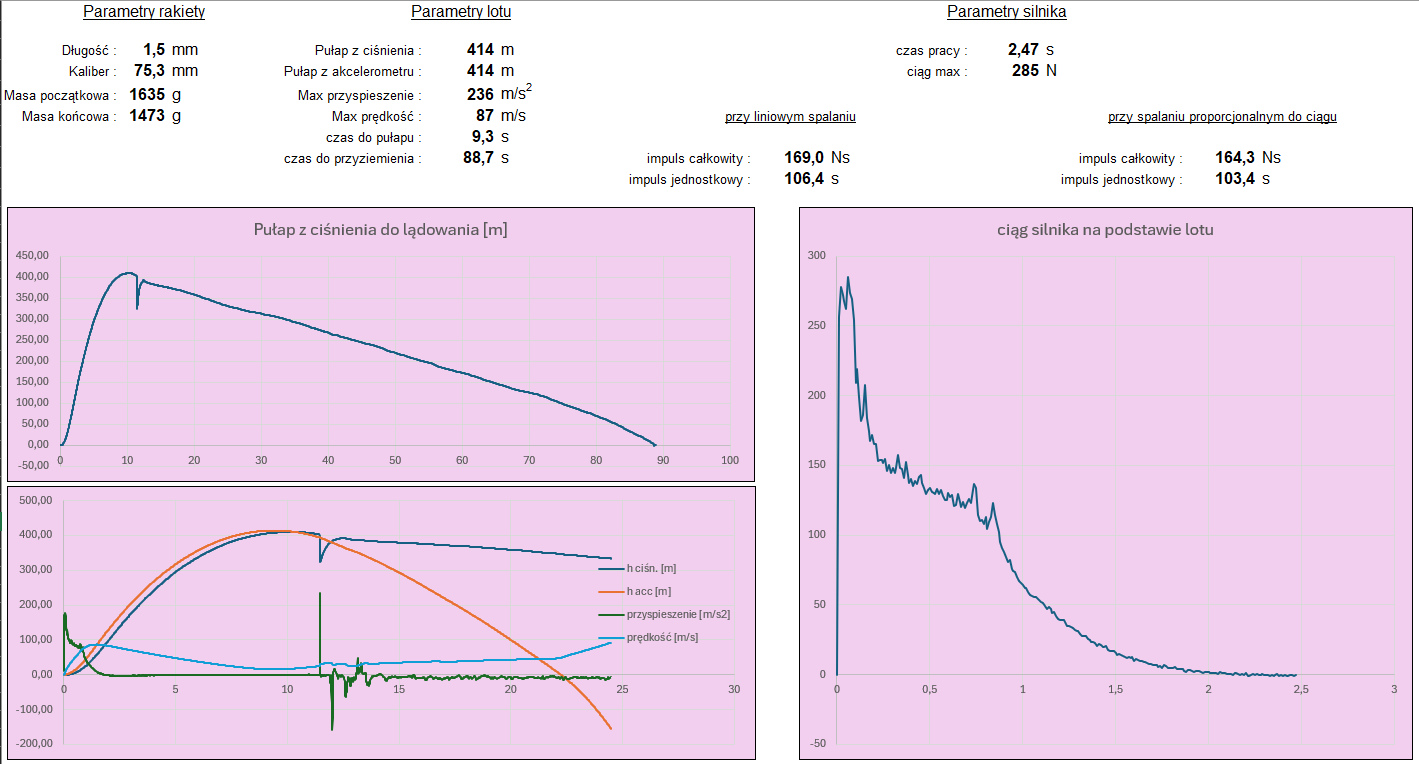Image resolution: width=1419 pixels, height=764 pixels.
Task: Select the 'ciąg silnika na podstawie lotu' chart title
Action: point(1106,230)
